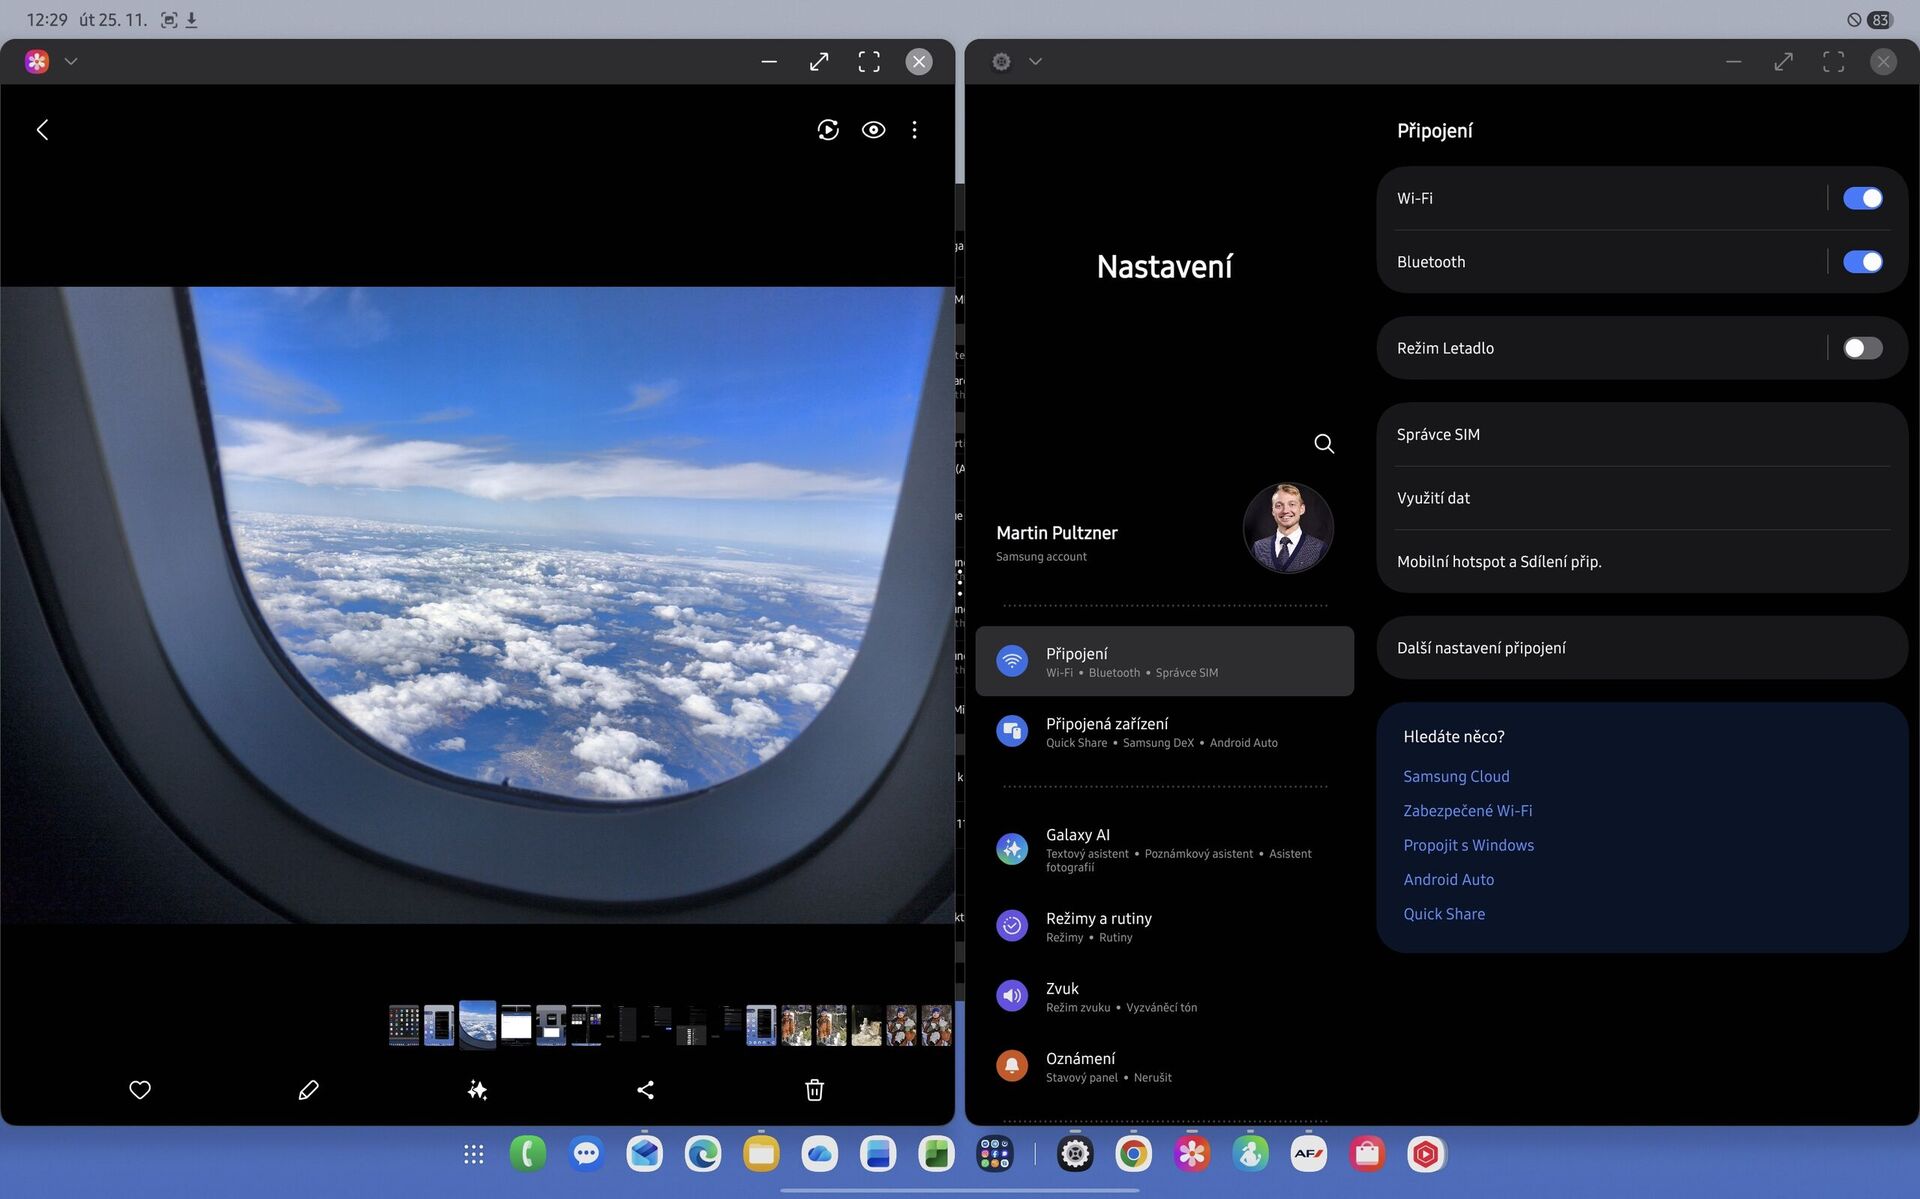Expand the Settings window title dropdown chevron
Viewport: 1920px width, 1199px height.
(1035, 61)
